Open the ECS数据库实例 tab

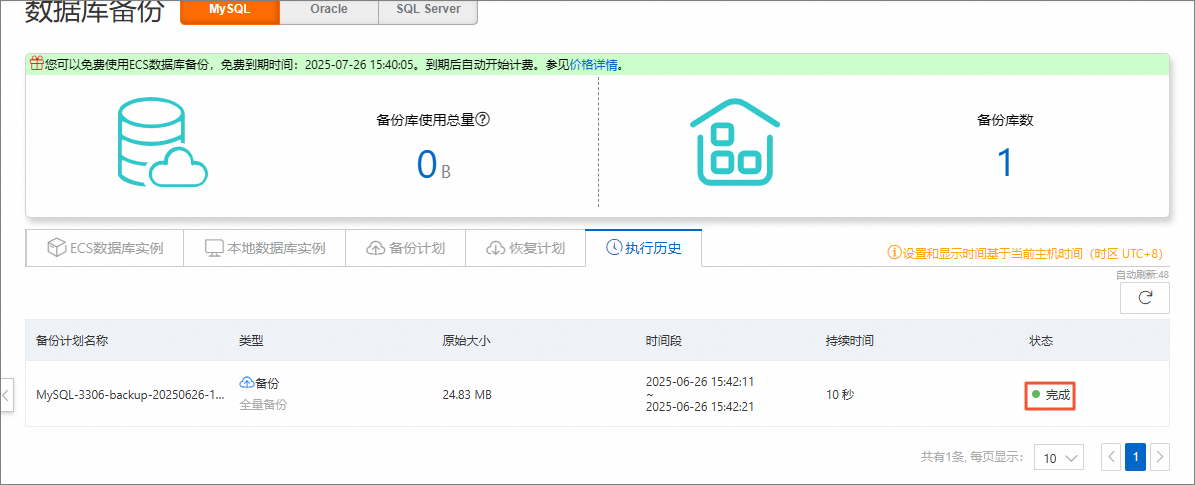104,248
